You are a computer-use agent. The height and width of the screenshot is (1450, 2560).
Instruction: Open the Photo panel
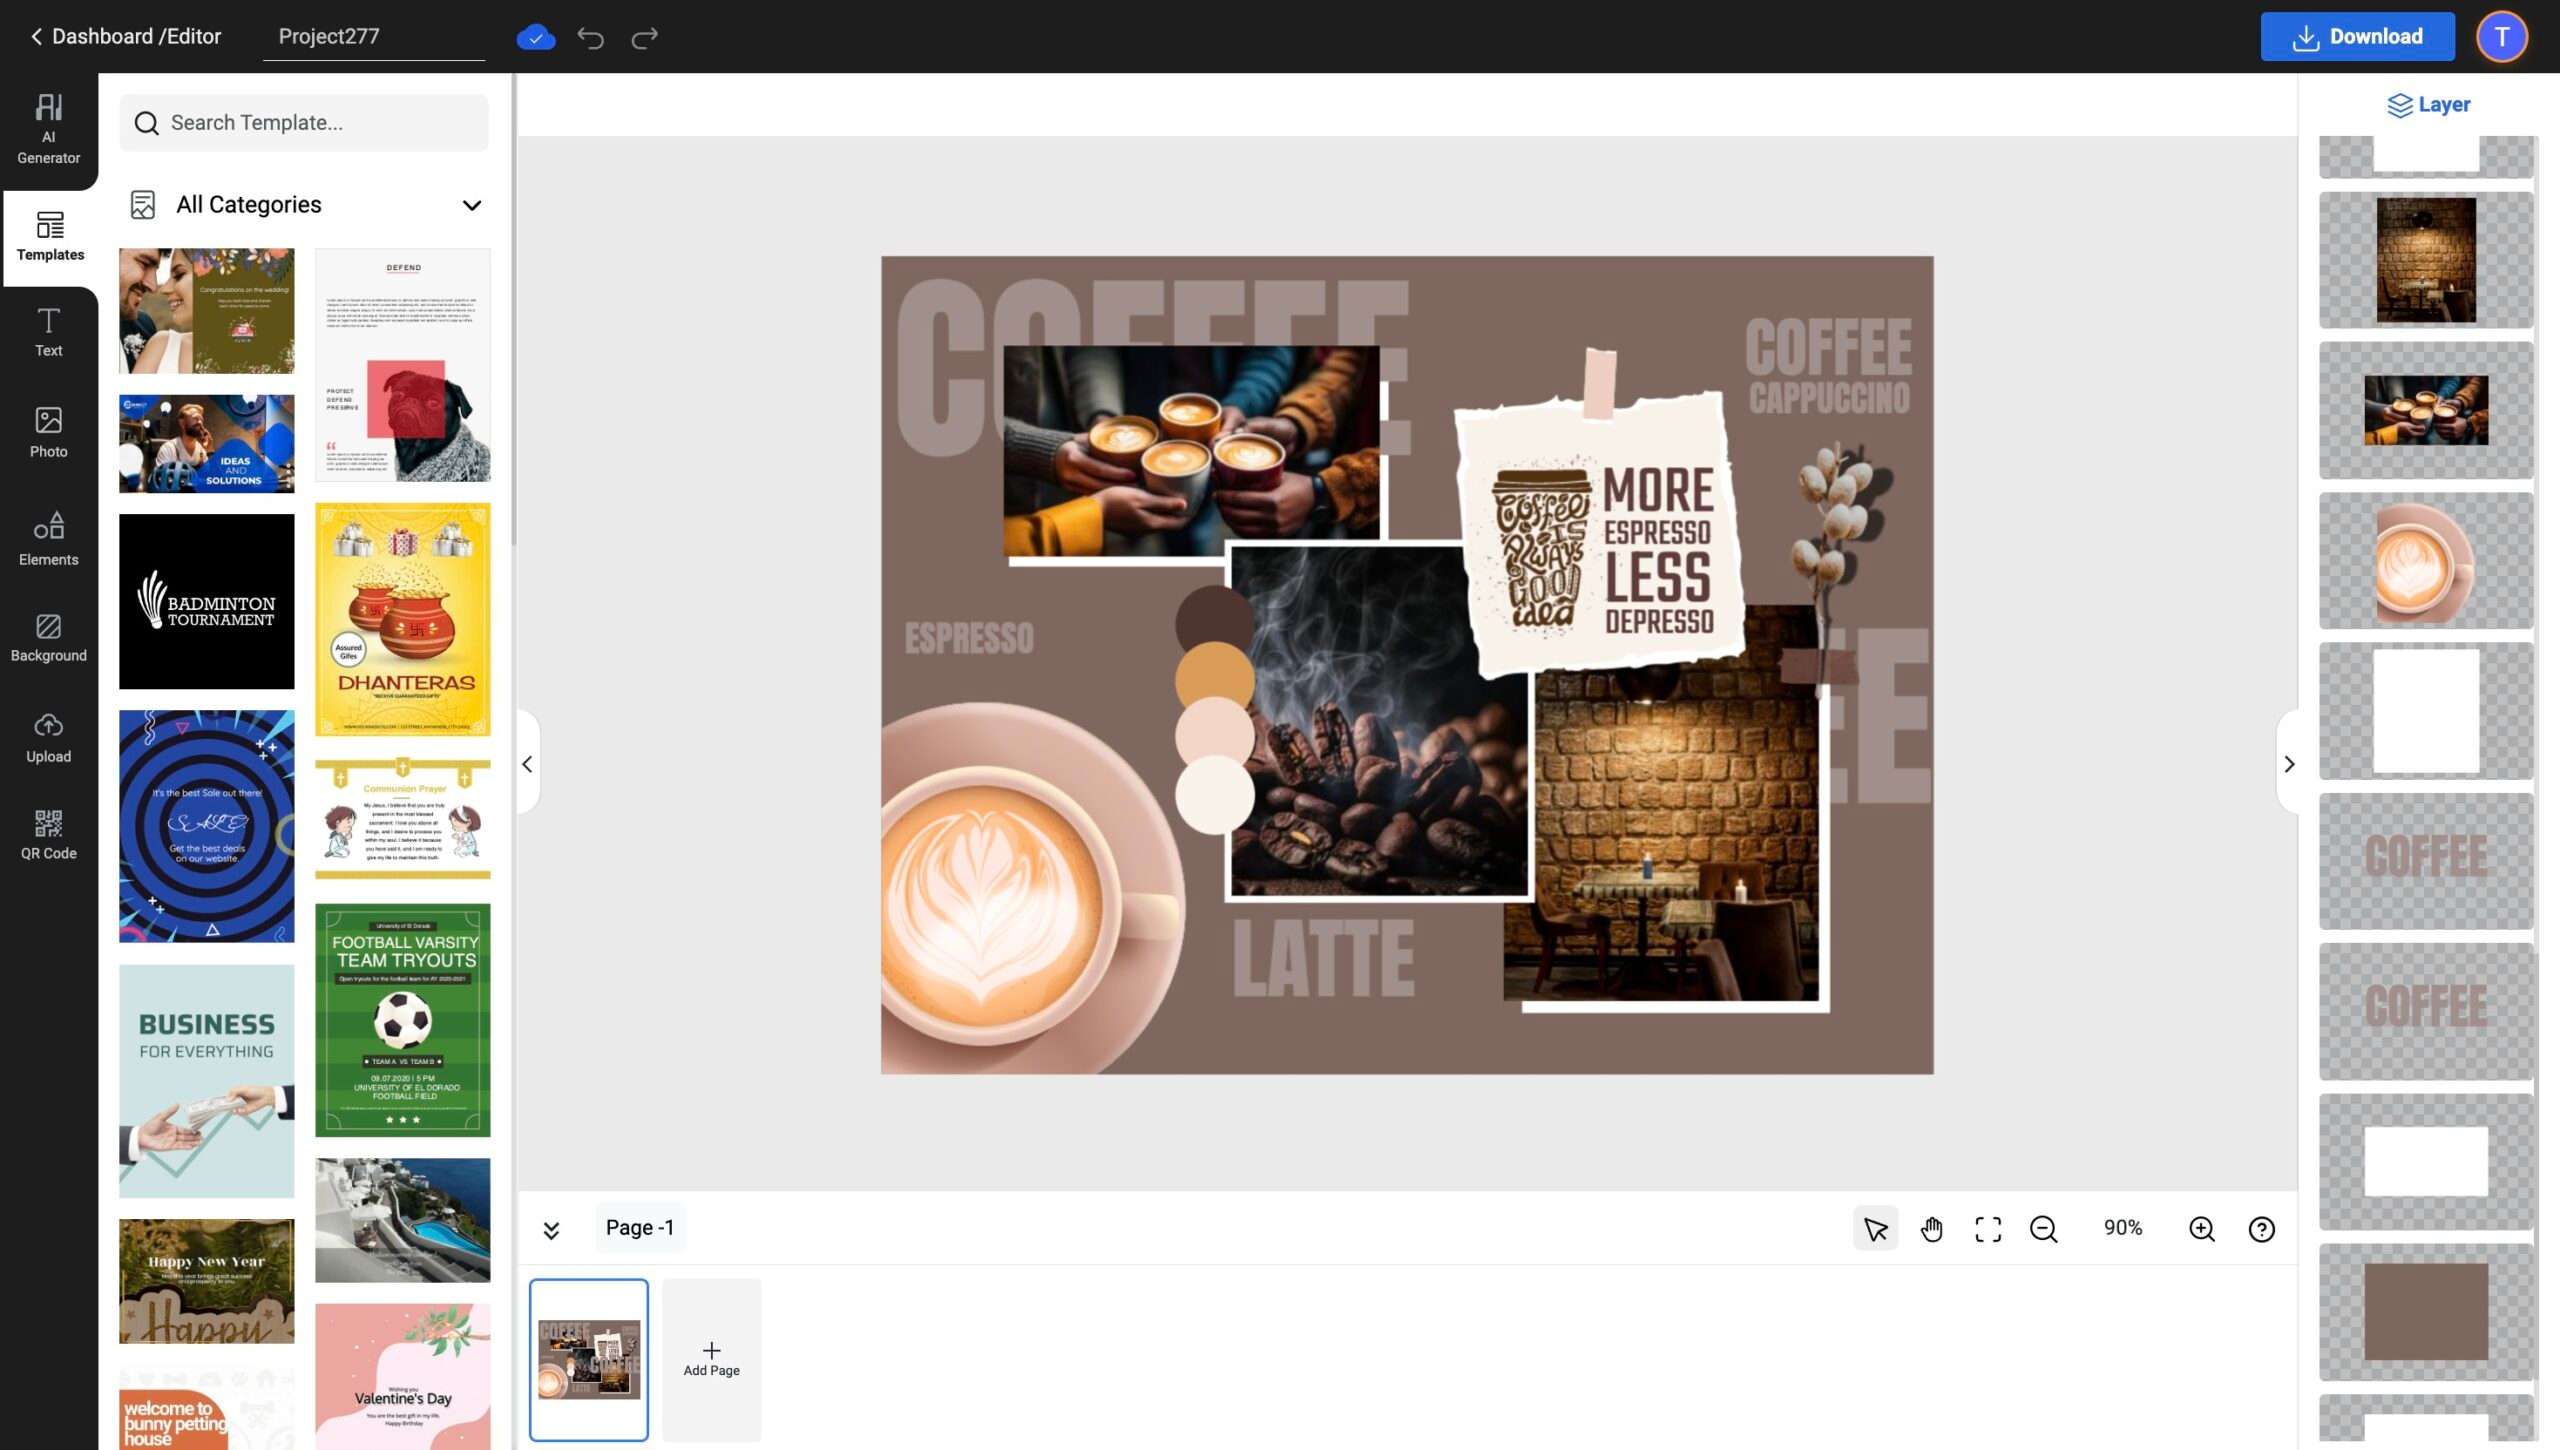[48, 432]
